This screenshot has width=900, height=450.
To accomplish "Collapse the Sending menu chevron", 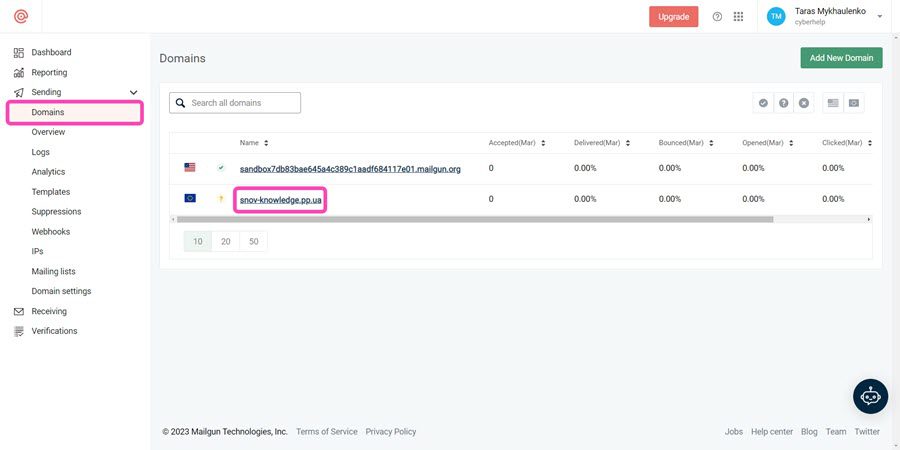I will point(134,92).
